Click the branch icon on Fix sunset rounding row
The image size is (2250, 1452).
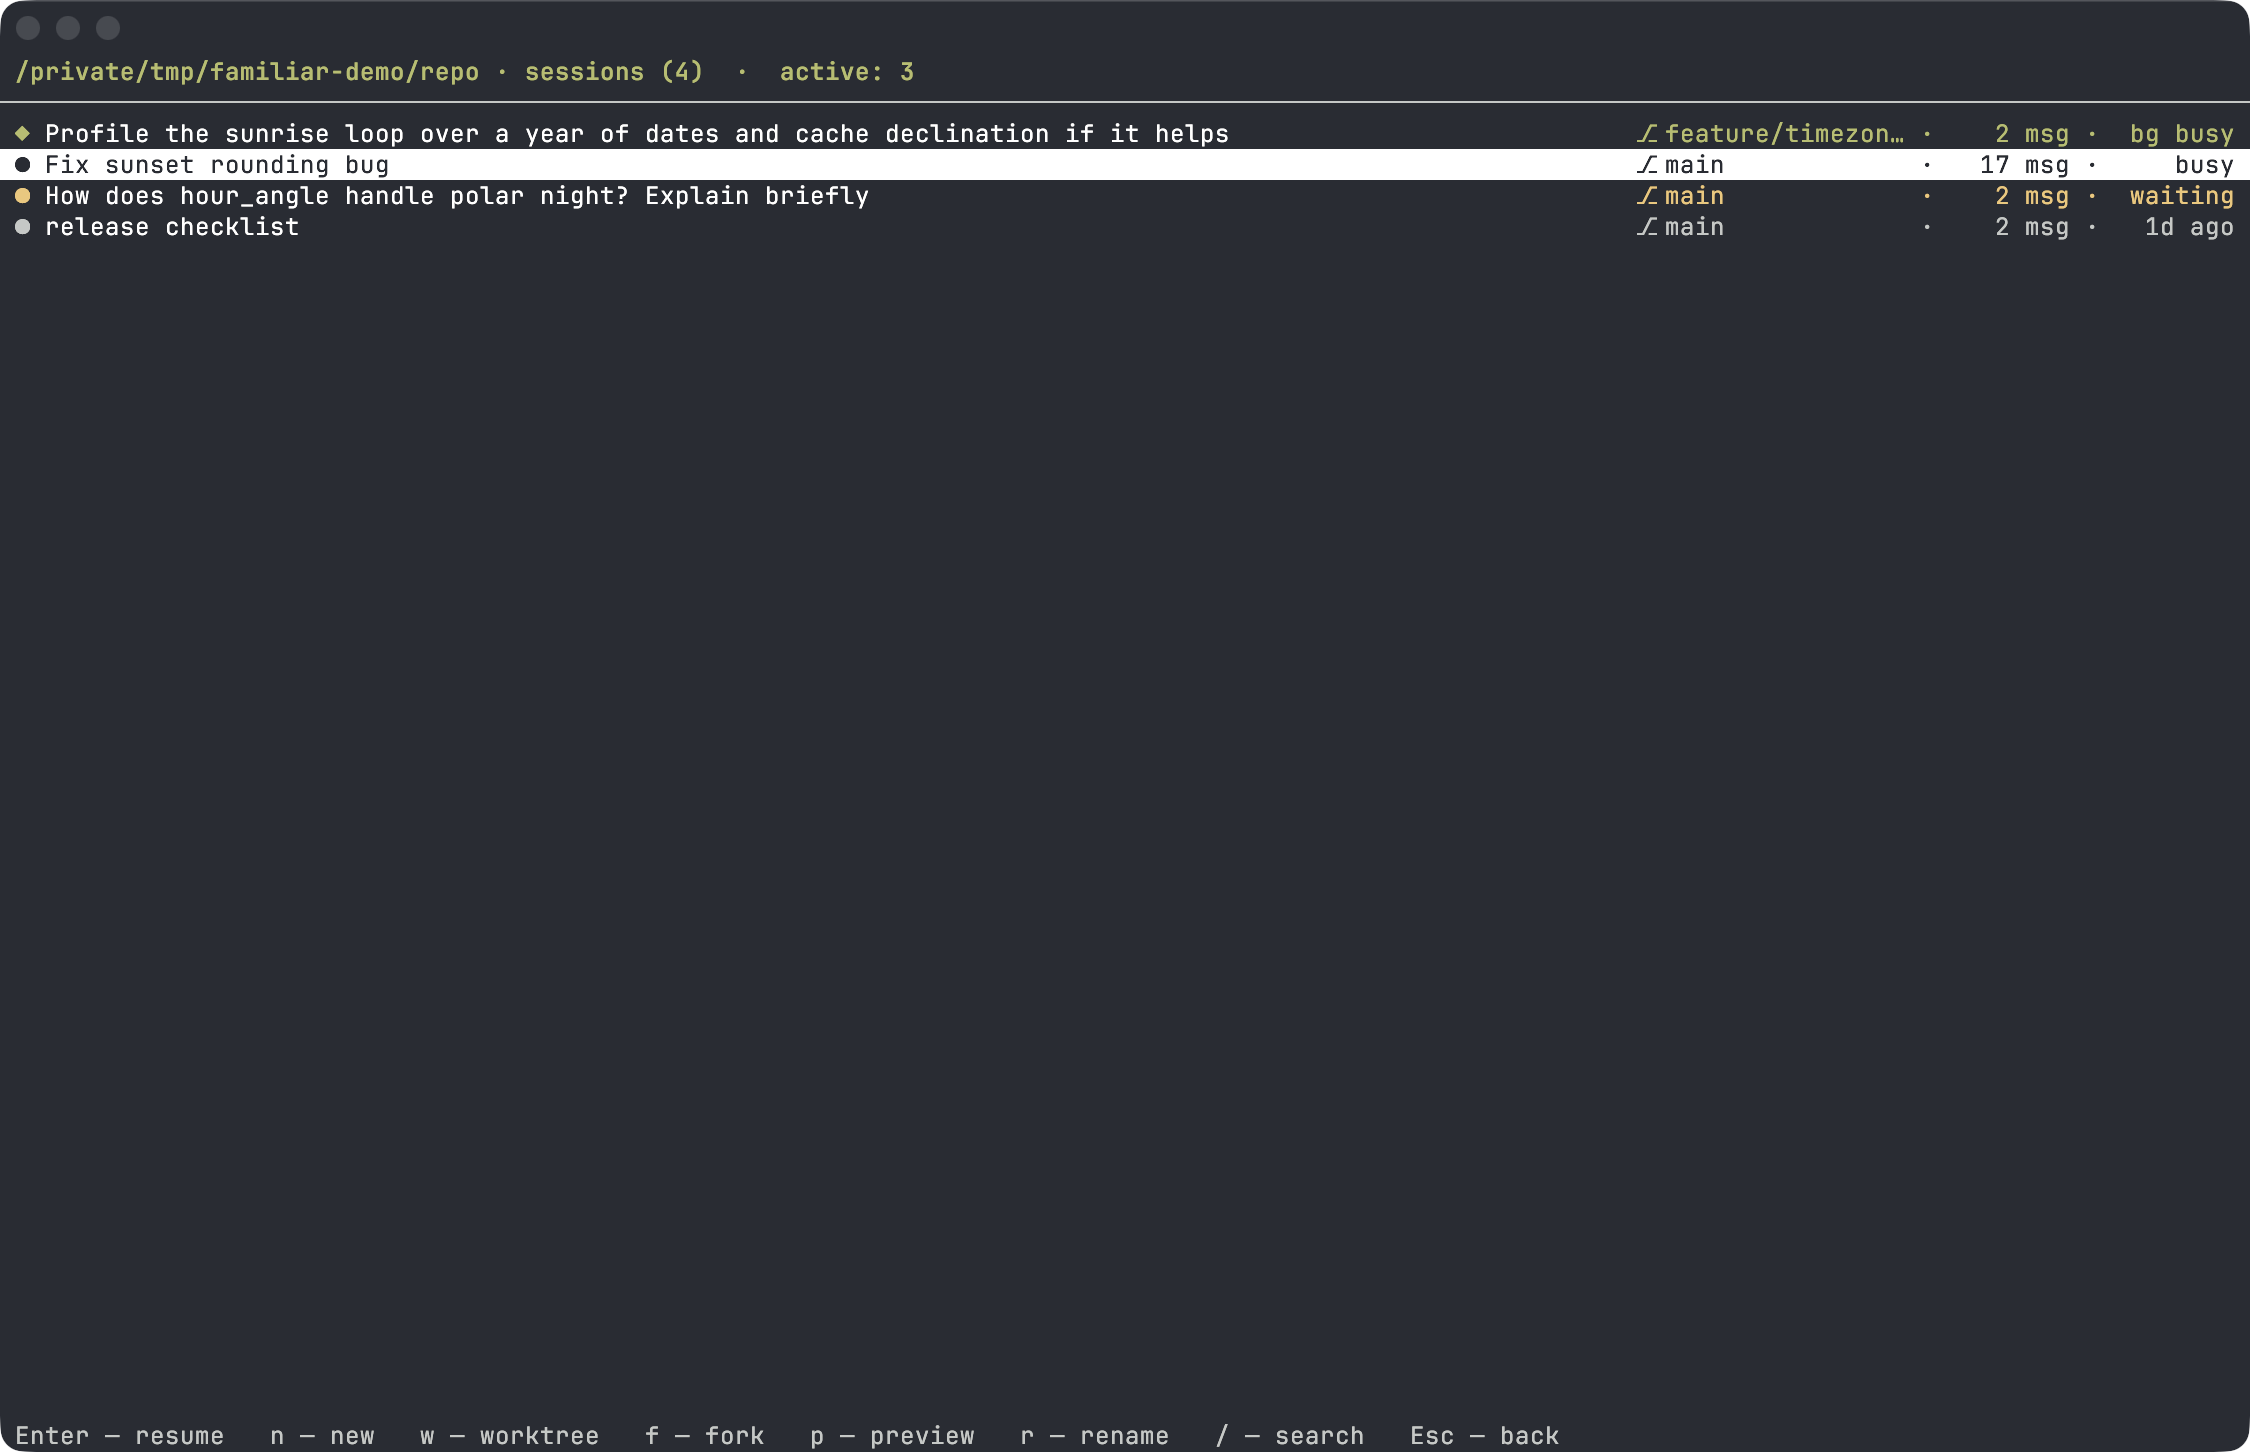point(1647,165)
